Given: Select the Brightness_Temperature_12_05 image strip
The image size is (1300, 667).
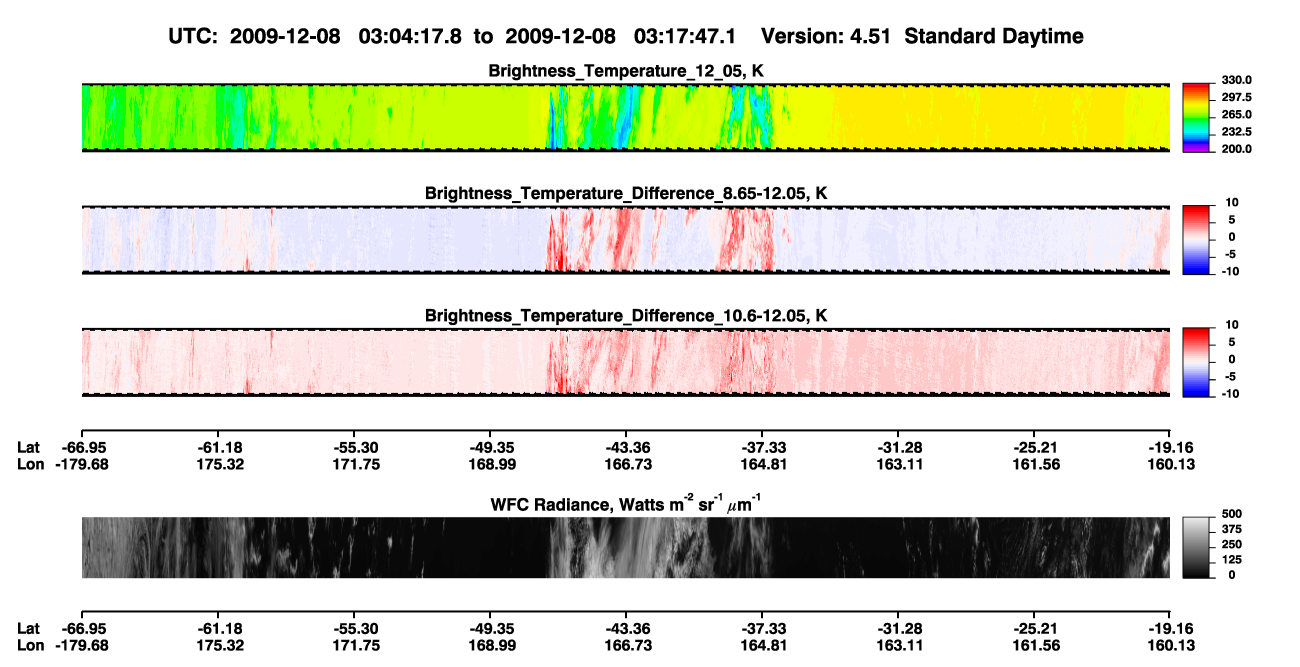Looking at the screenshot, I should [x=625, y=117].
